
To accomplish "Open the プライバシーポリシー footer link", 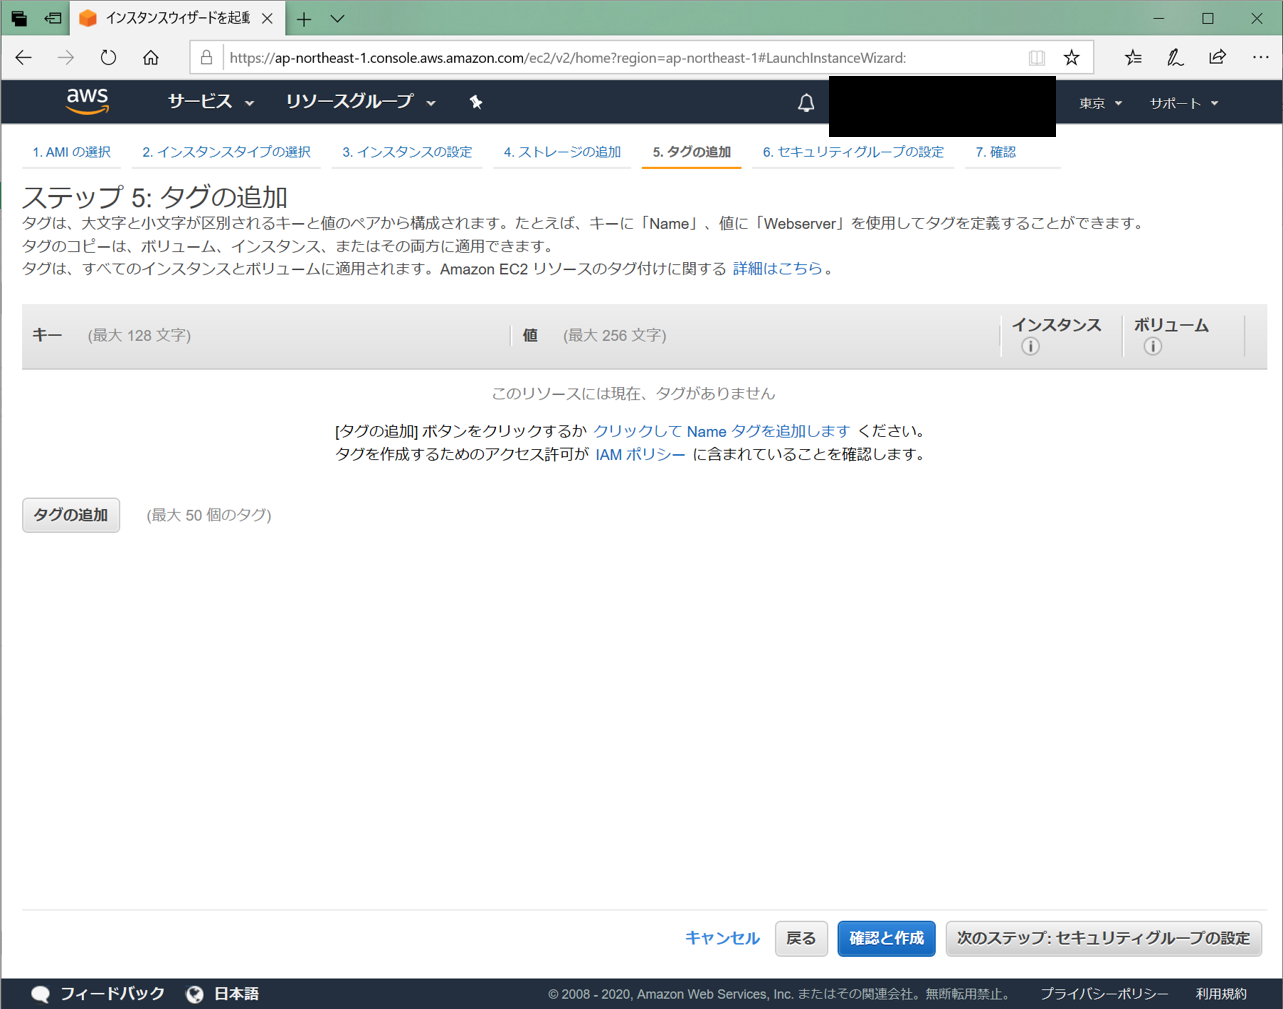I will coord(1104,994).
